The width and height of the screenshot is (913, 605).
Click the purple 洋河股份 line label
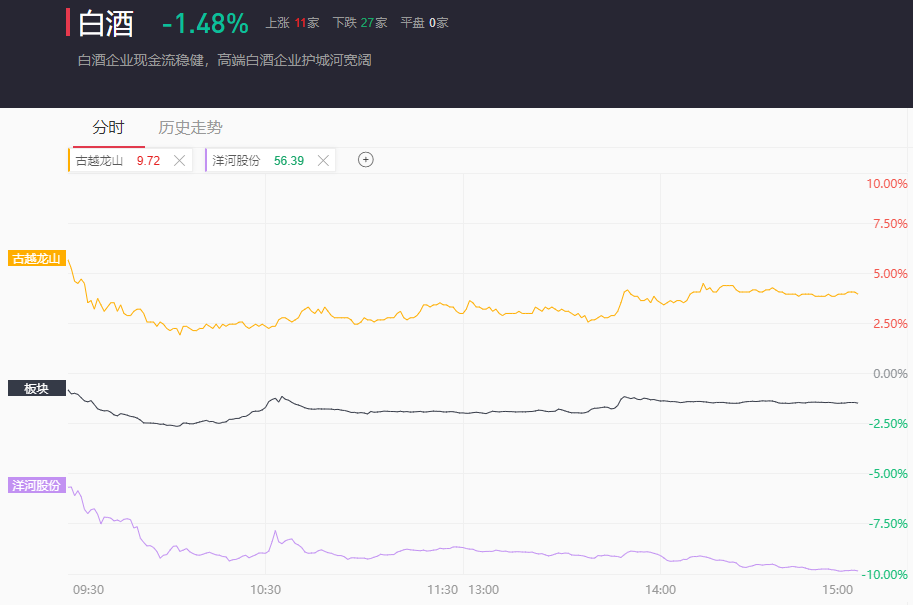pyautogui.click(x=36, y=486)
